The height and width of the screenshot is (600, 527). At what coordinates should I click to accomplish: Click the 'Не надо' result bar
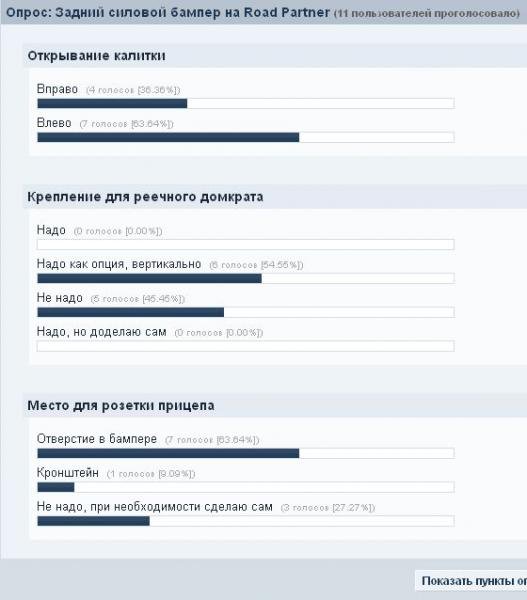[246, 312]
